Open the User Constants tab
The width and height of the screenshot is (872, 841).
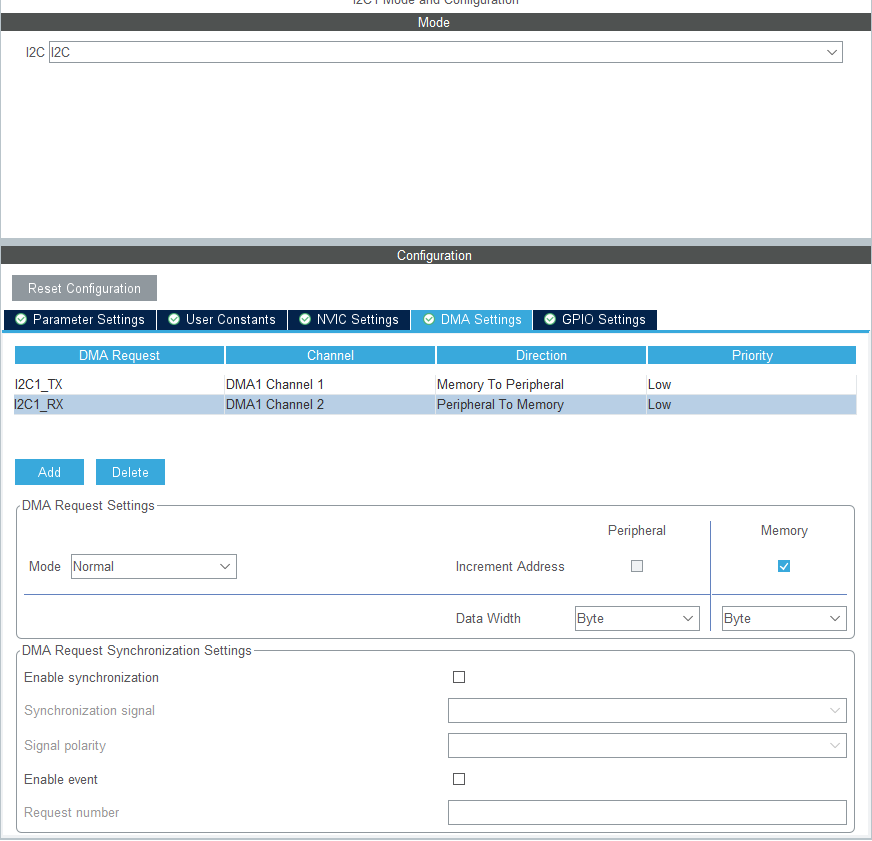tap(222, 320)
